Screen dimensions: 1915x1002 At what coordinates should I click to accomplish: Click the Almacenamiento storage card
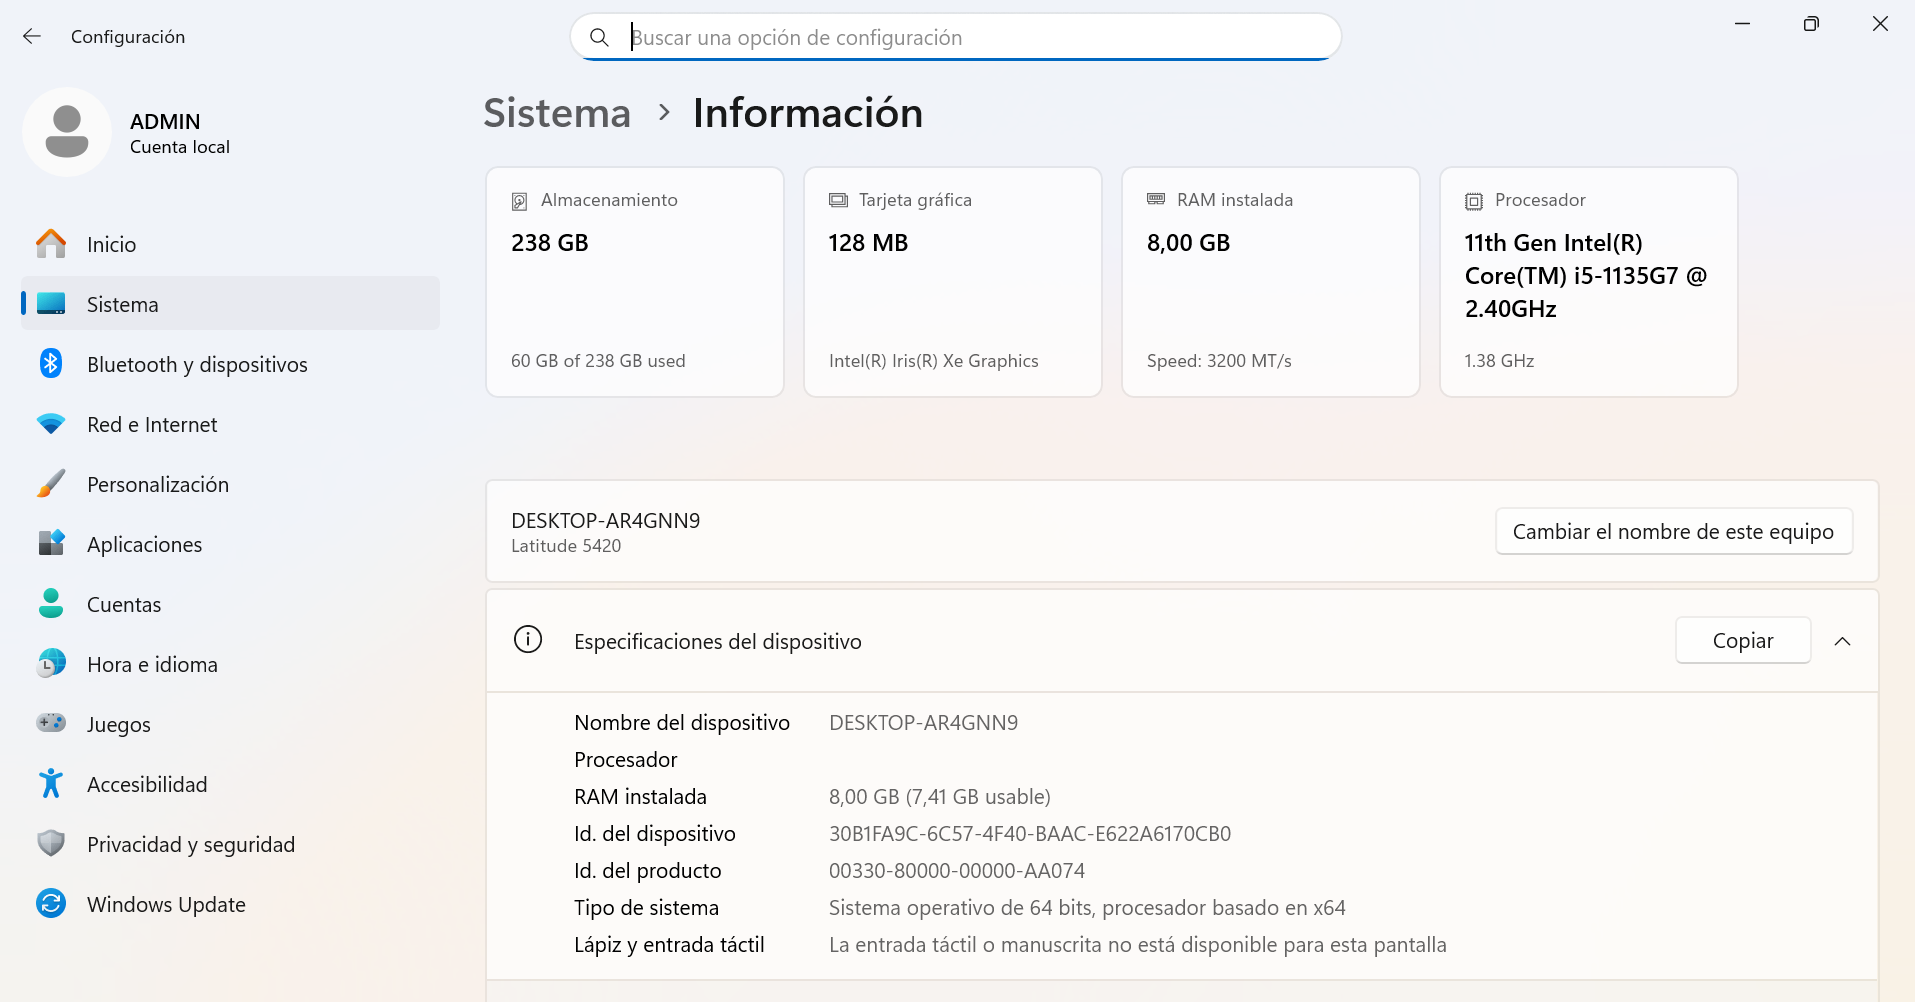coord(634,281)
